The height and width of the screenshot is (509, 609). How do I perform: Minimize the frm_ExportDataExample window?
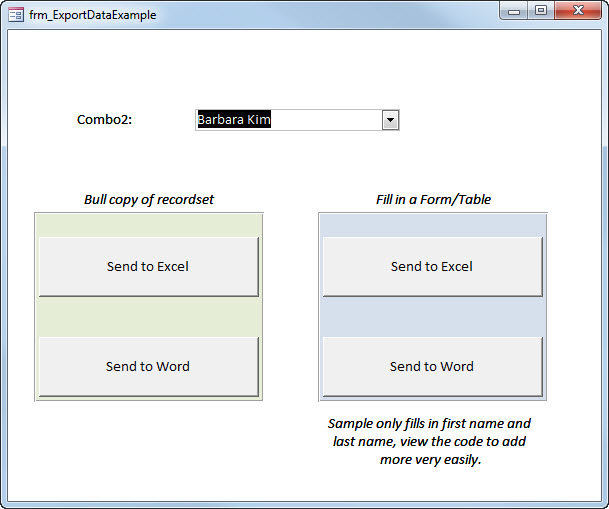(x=513, y=10)
